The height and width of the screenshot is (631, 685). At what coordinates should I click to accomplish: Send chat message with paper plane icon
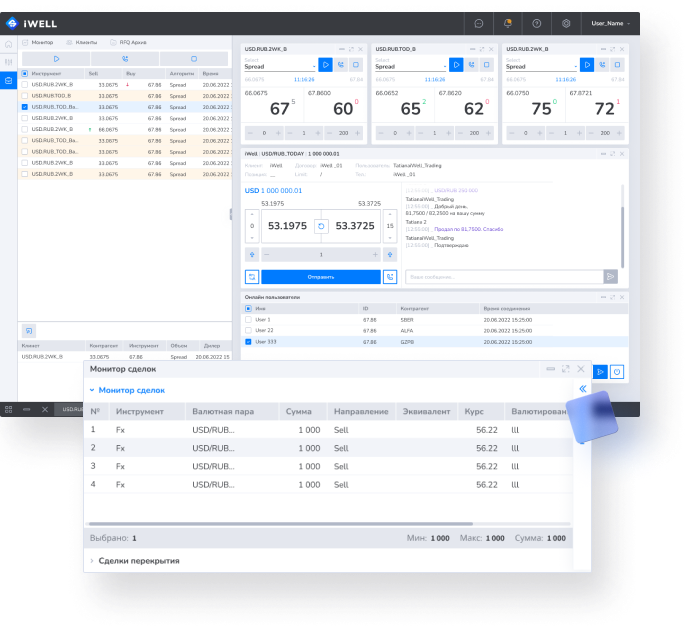point(611,276)
